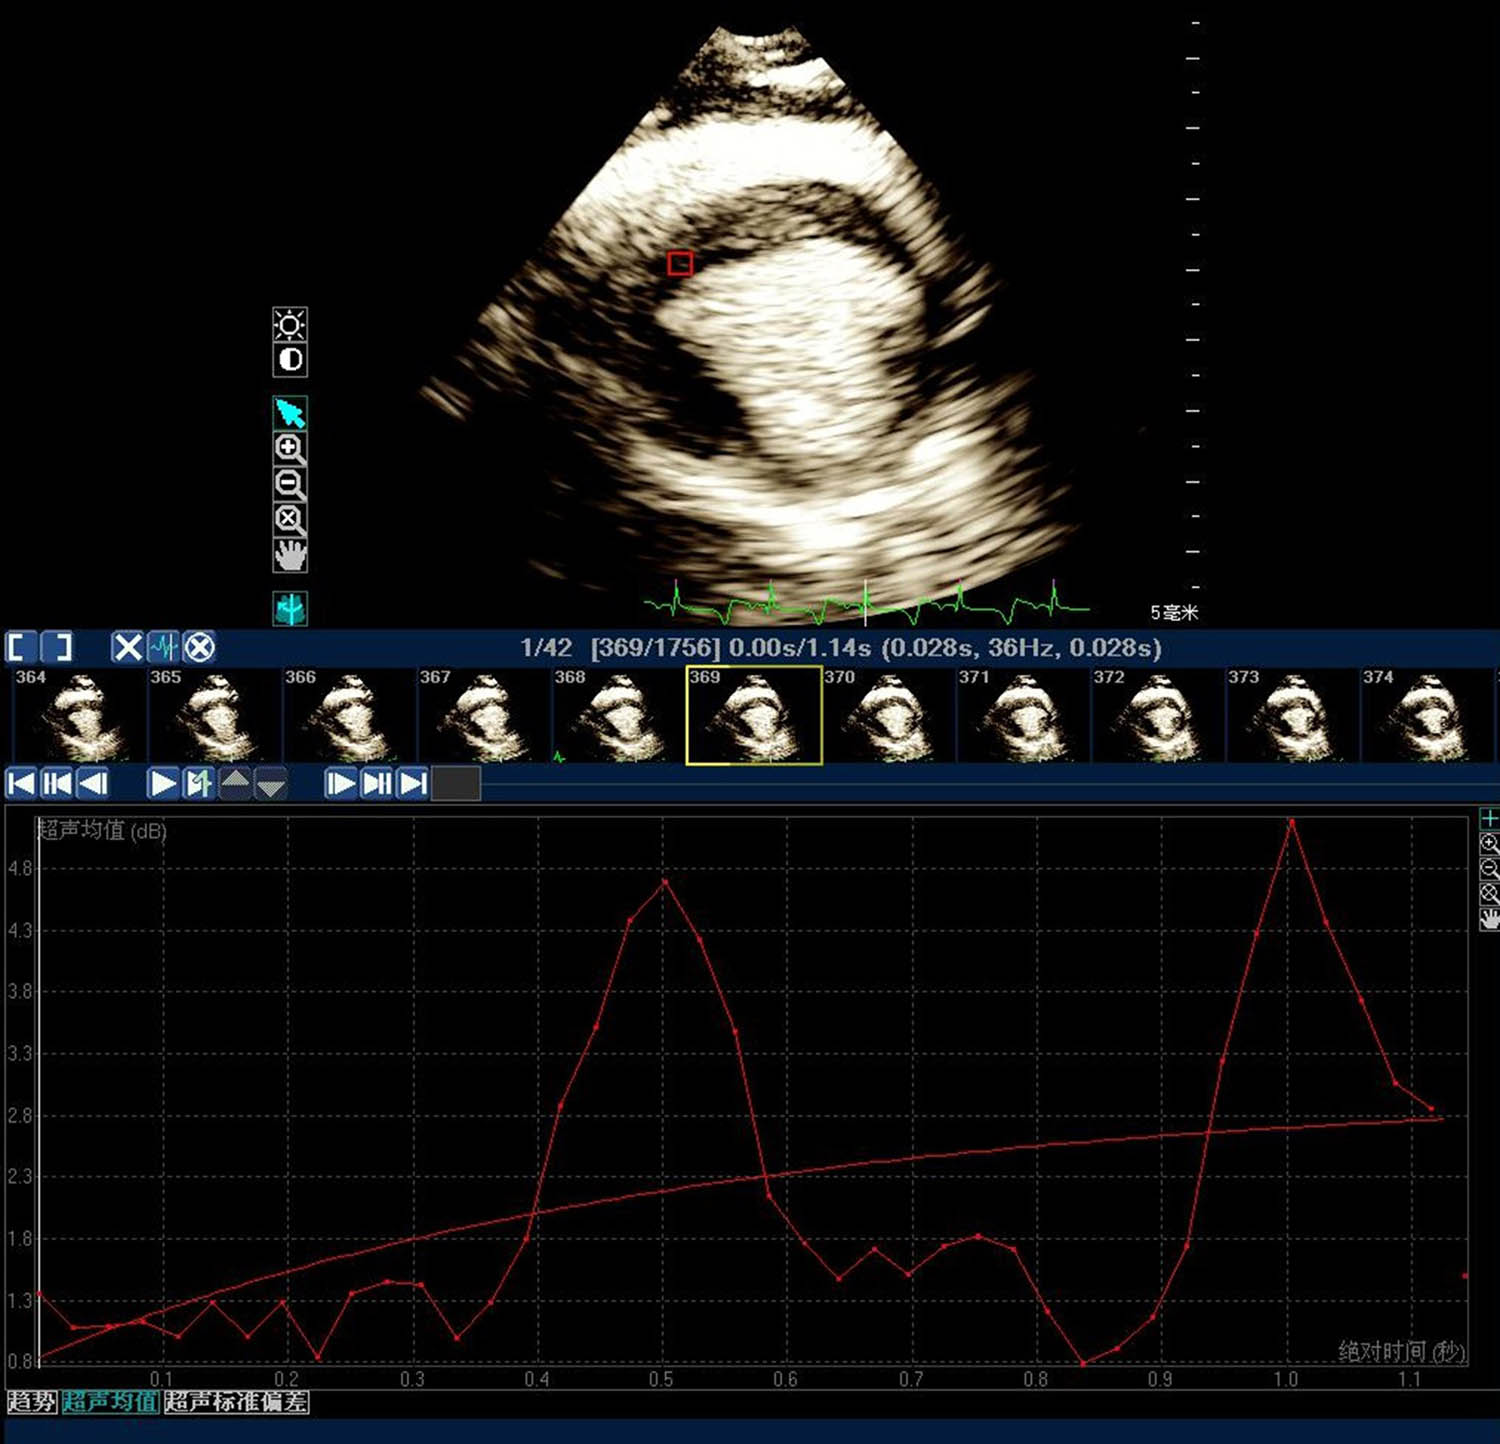This screenshot has height=1444, width=1500.
Task: Select frame thumbnail 367
Action: [484, 715]
